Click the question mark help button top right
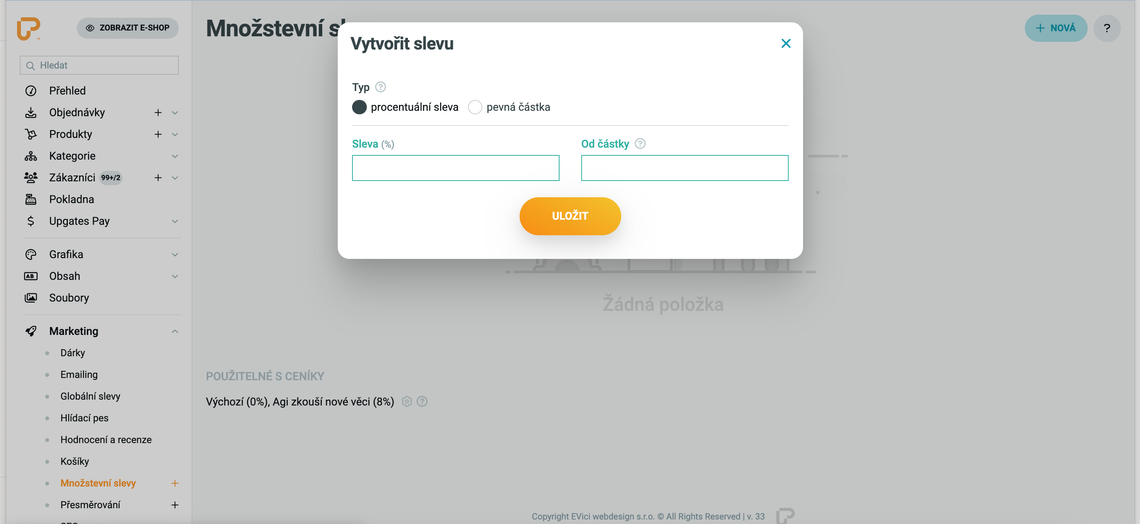1140x524 pixels. tap(1107, 28)
